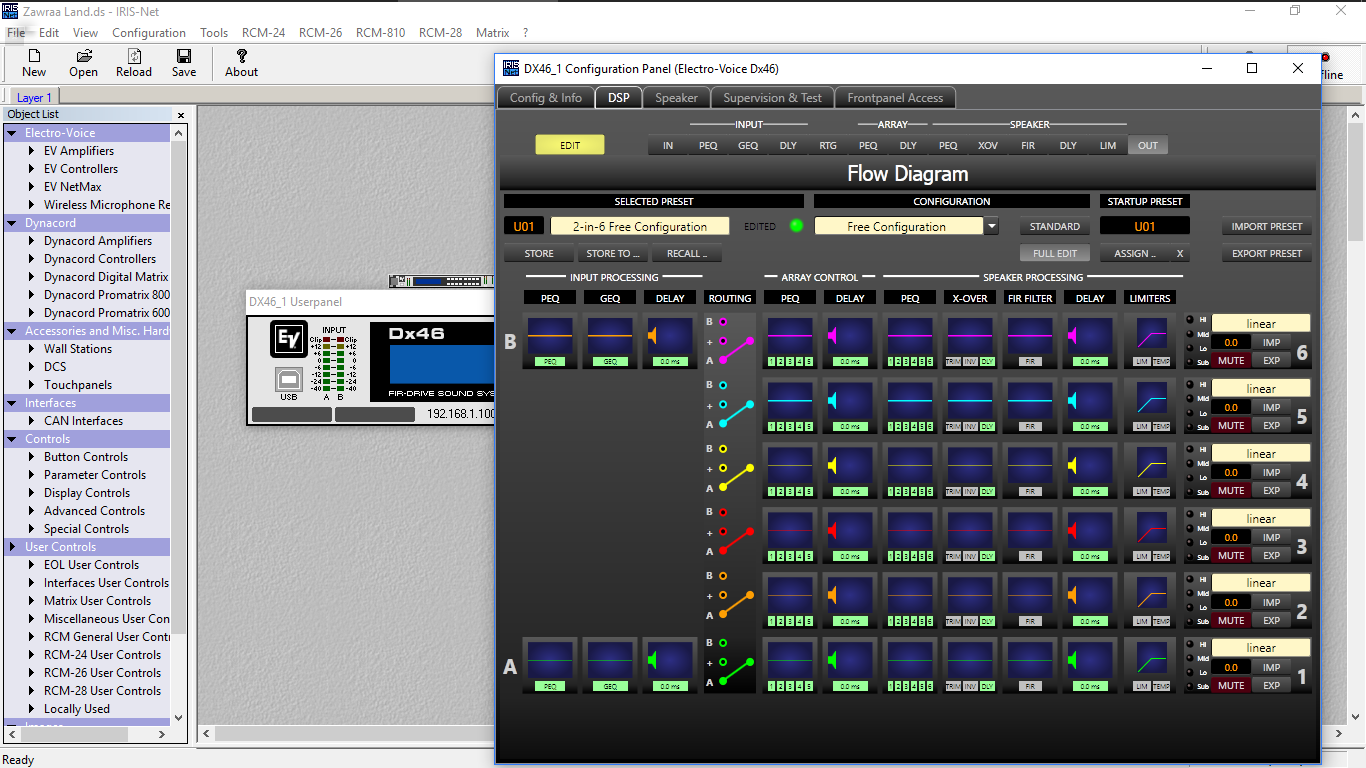This screenshot has height=768, width=1366.
Task: Click channel 1 linear name field
Action: 1261,648
